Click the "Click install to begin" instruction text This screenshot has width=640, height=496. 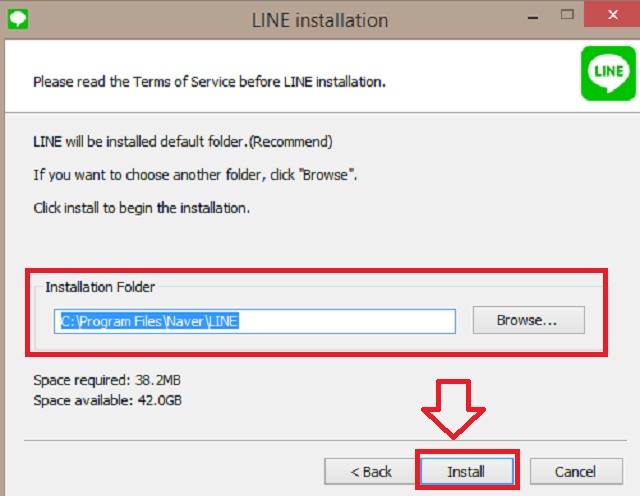[x=141, y=209]
